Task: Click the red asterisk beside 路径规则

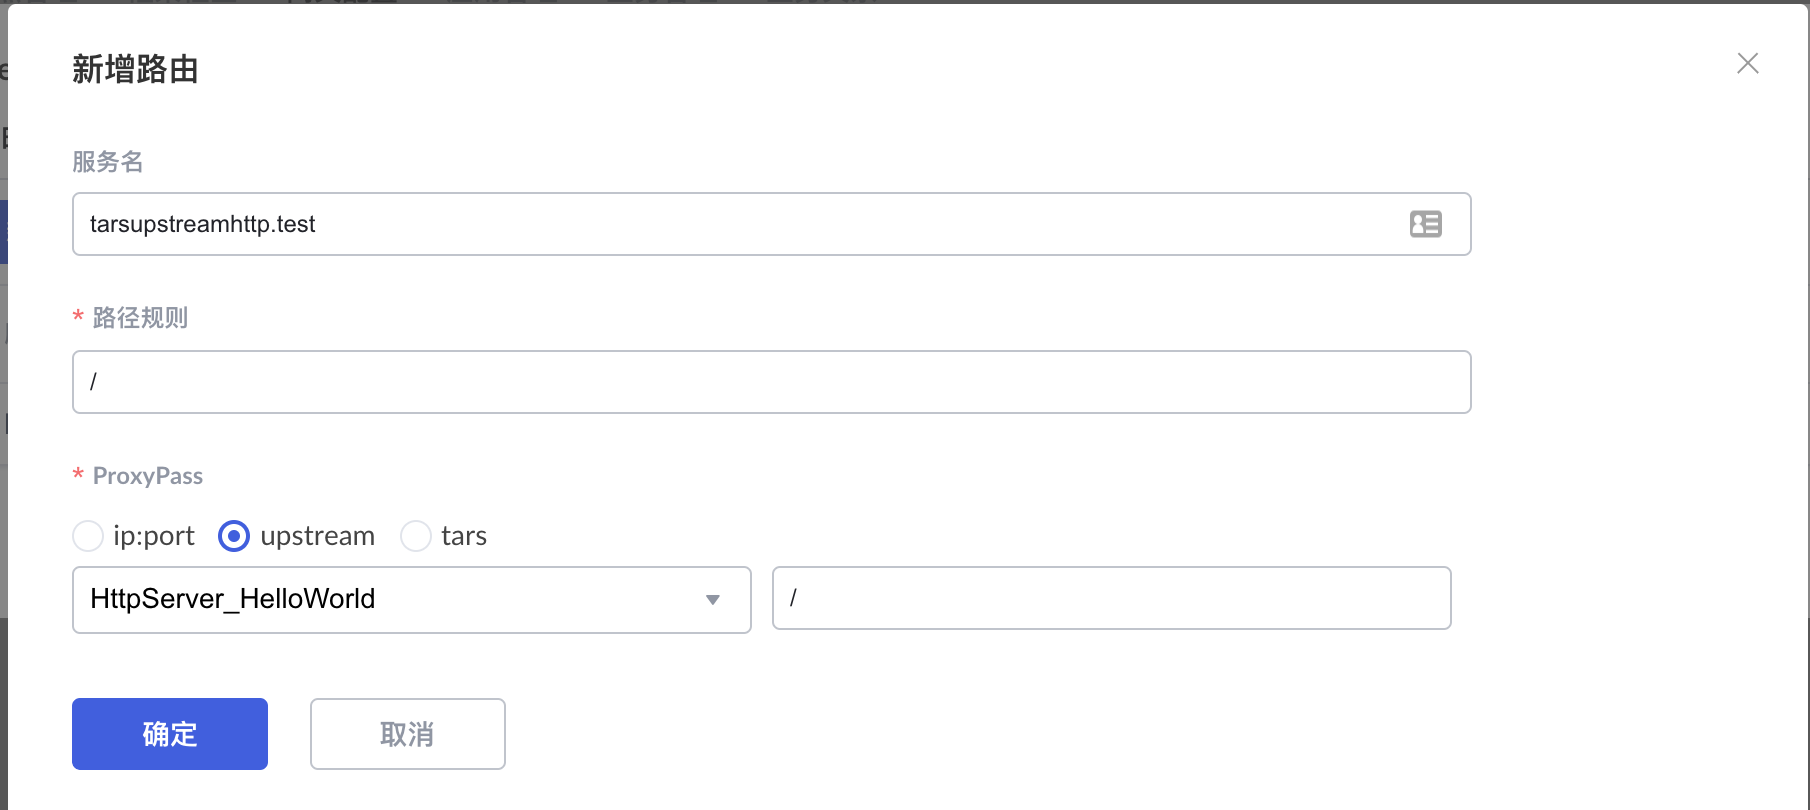Action: (78, 318)
